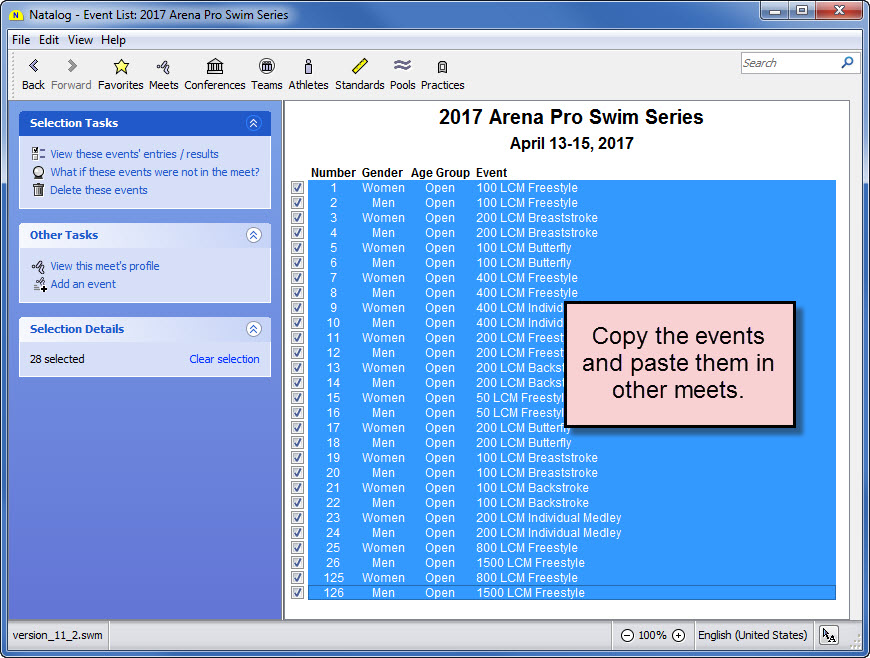
Task: Click Delete these events link
Action: click(98, 190)
